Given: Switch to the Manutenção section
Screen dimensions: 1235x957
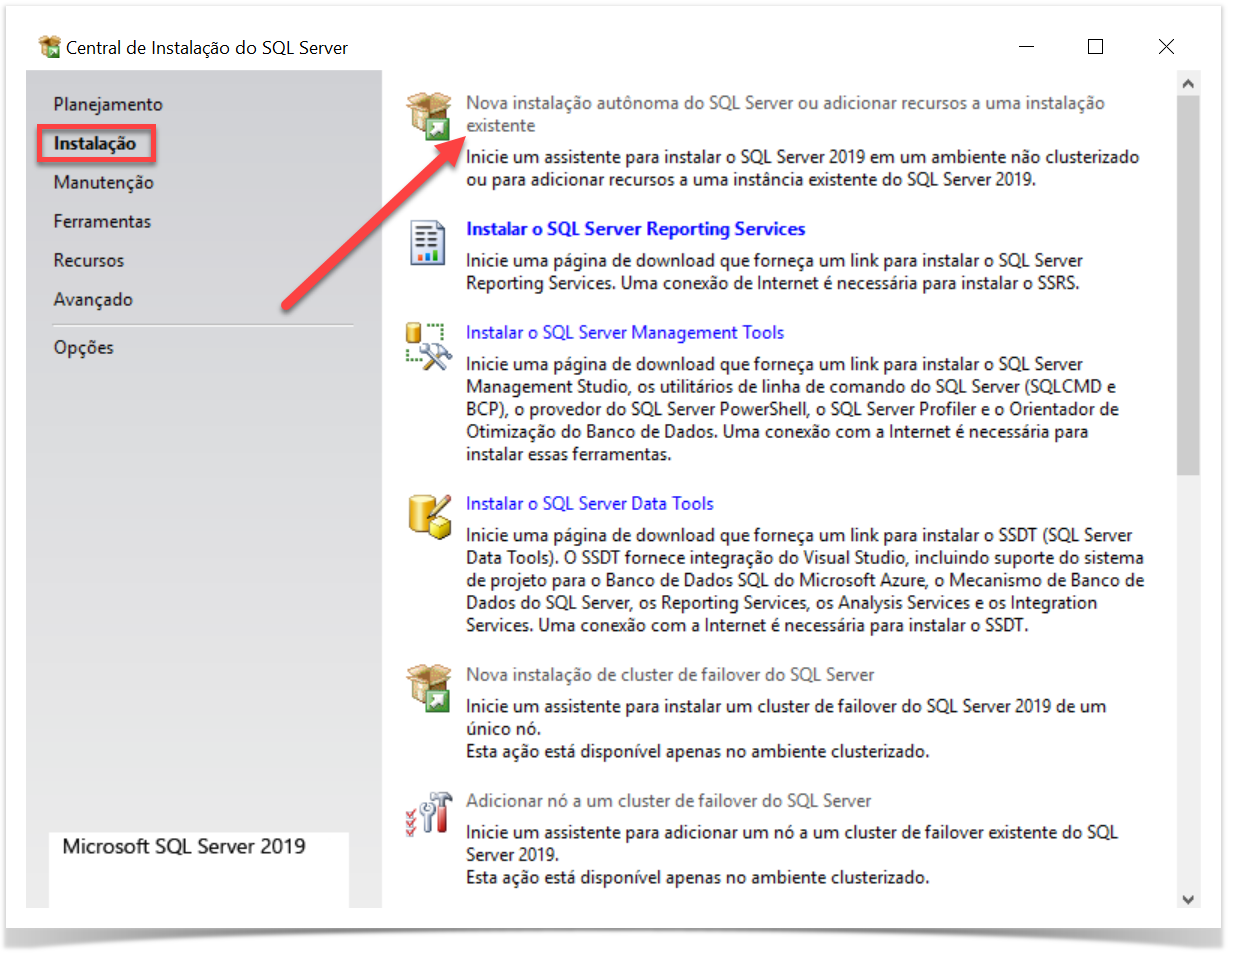Looking at the screenshot, I should (x=104, y=182).
